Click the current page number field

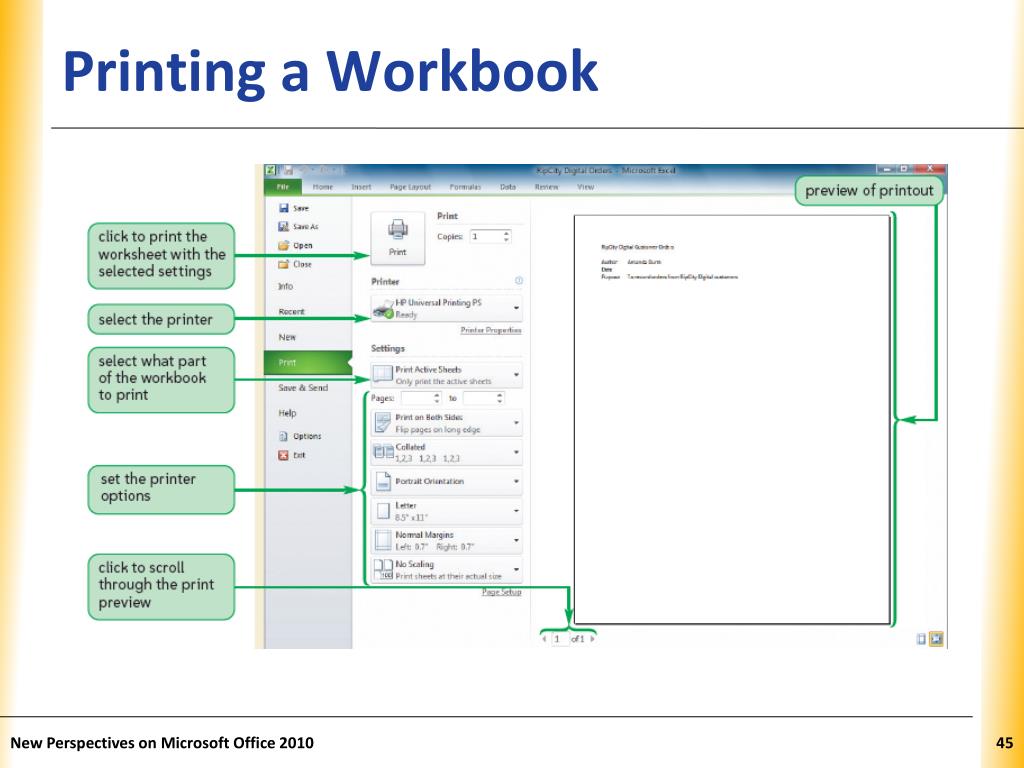(560, 639)
